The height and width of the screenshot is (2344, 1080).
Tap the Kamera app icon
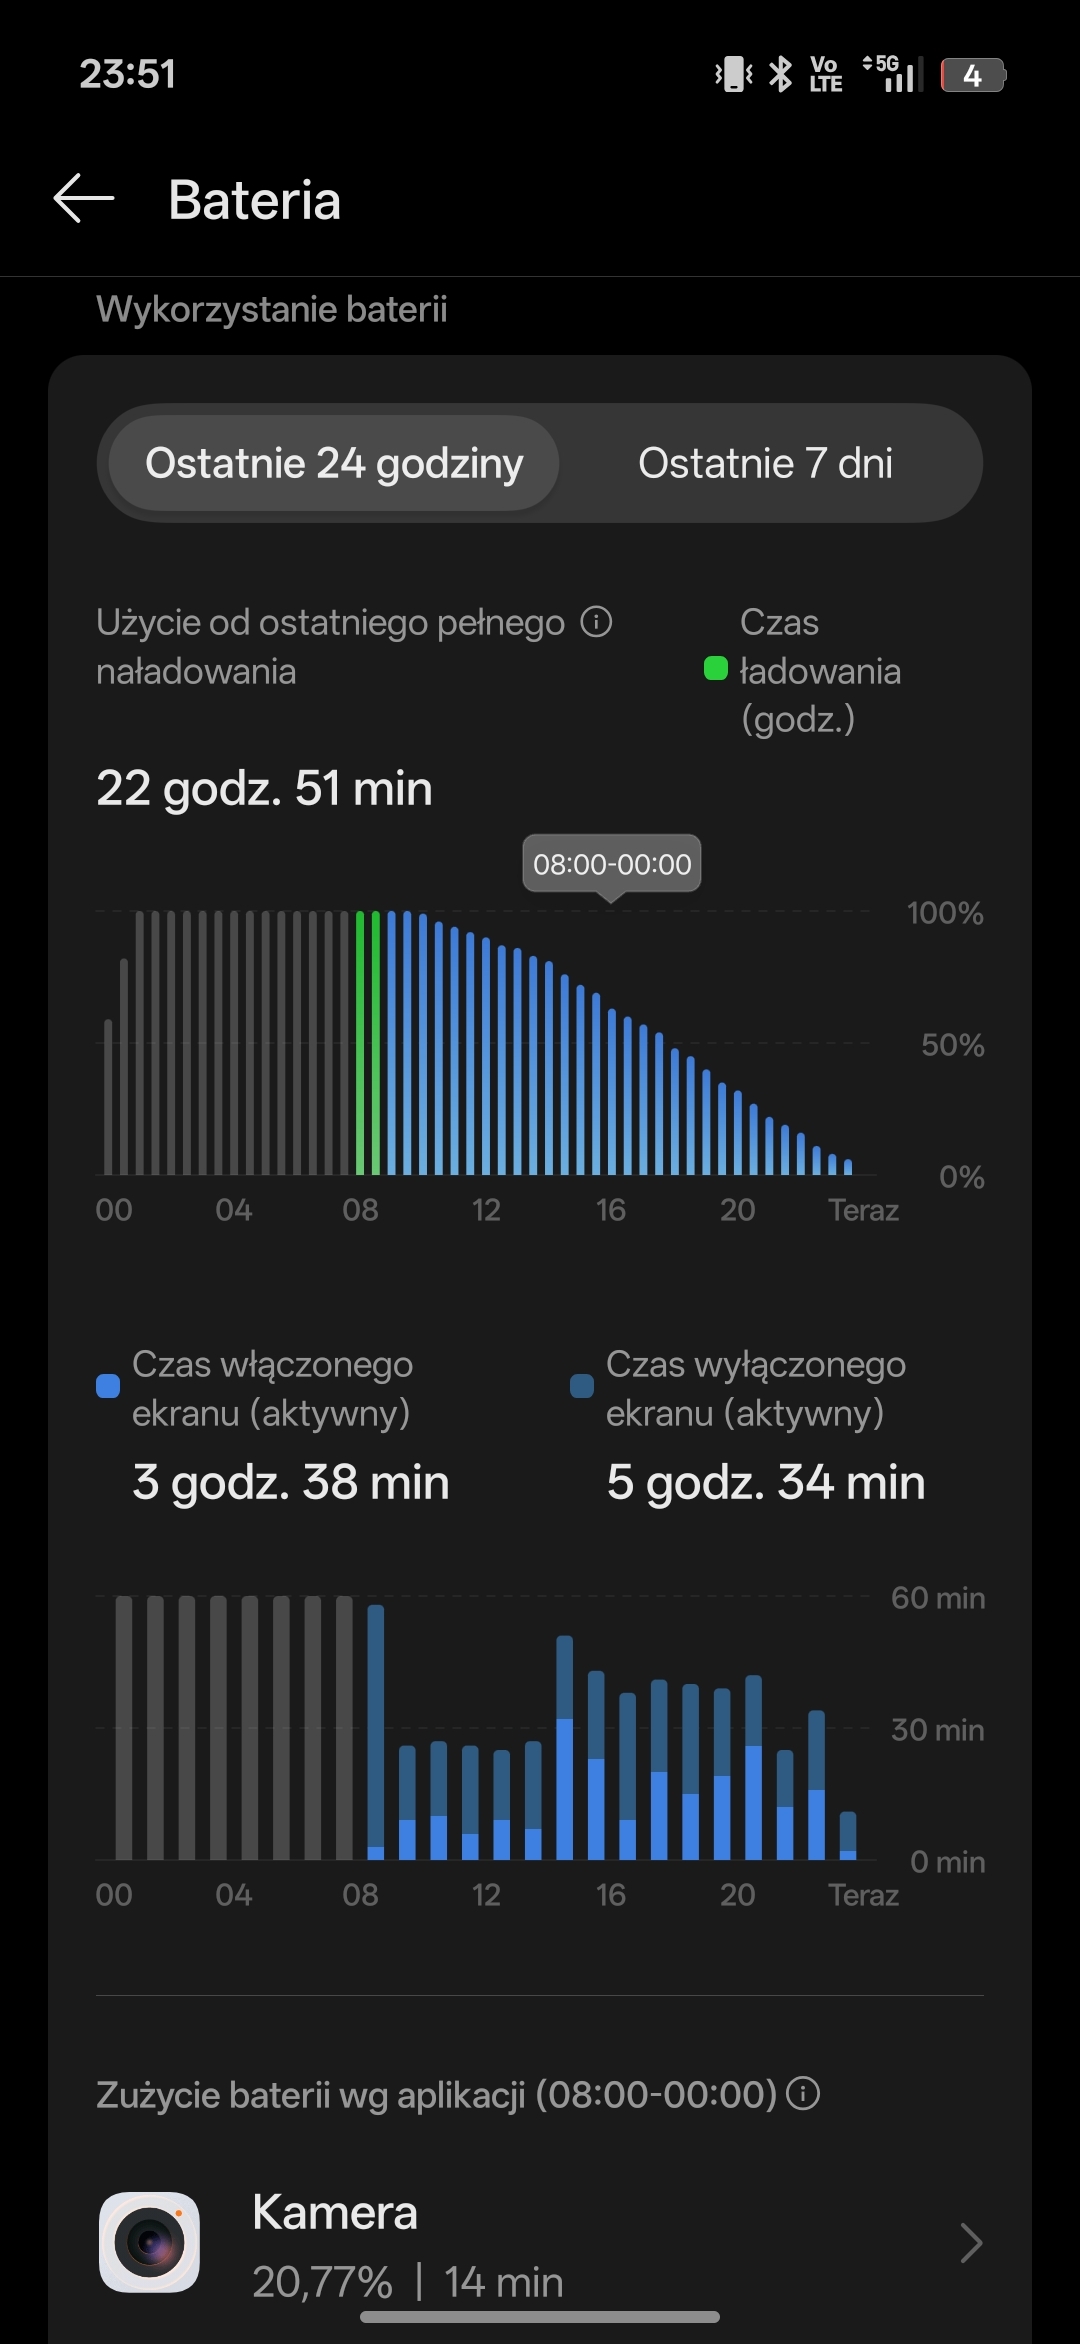tap(149, 2242)
